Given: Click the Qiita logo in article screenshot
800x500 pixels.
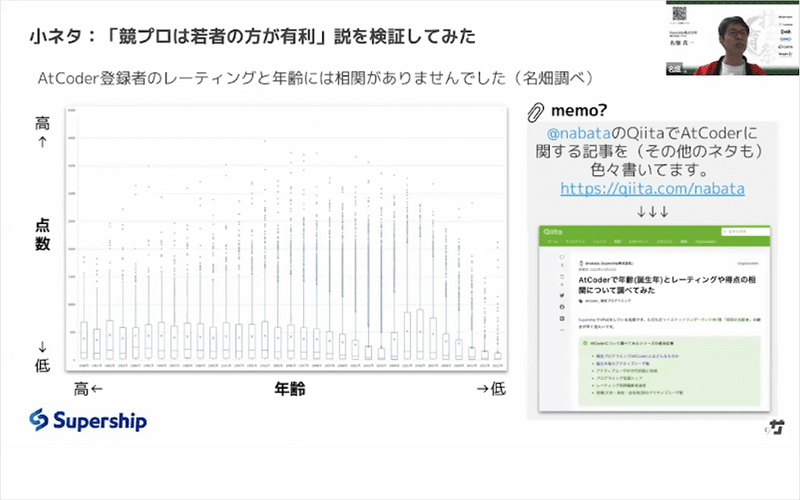Looking at the screenshot, I should click(553, 232).
